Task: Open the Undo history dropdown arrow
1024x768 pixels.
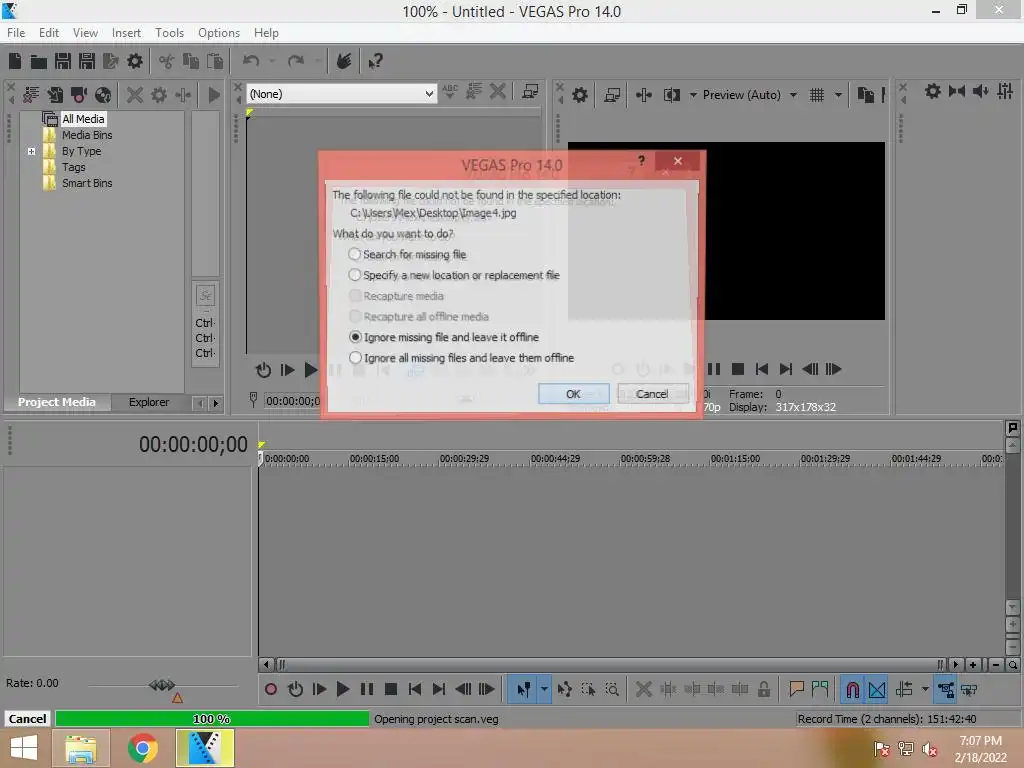Action: pos(272,61)
